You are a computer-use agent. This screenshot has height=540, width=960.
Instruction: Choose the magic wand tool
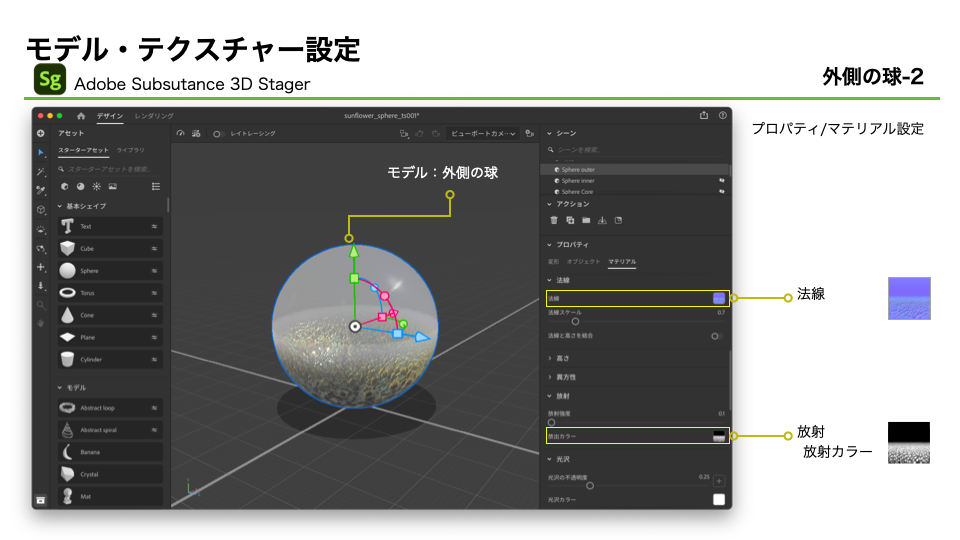coord(41,171)
